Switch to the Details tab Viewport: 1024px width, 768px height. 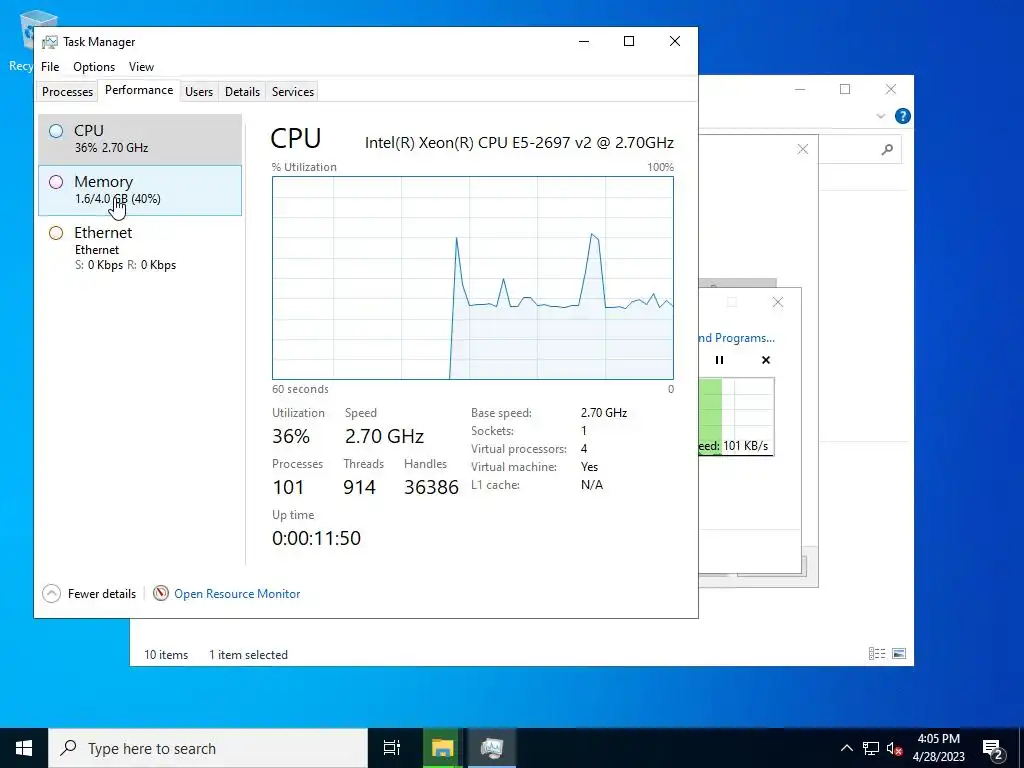242,91
